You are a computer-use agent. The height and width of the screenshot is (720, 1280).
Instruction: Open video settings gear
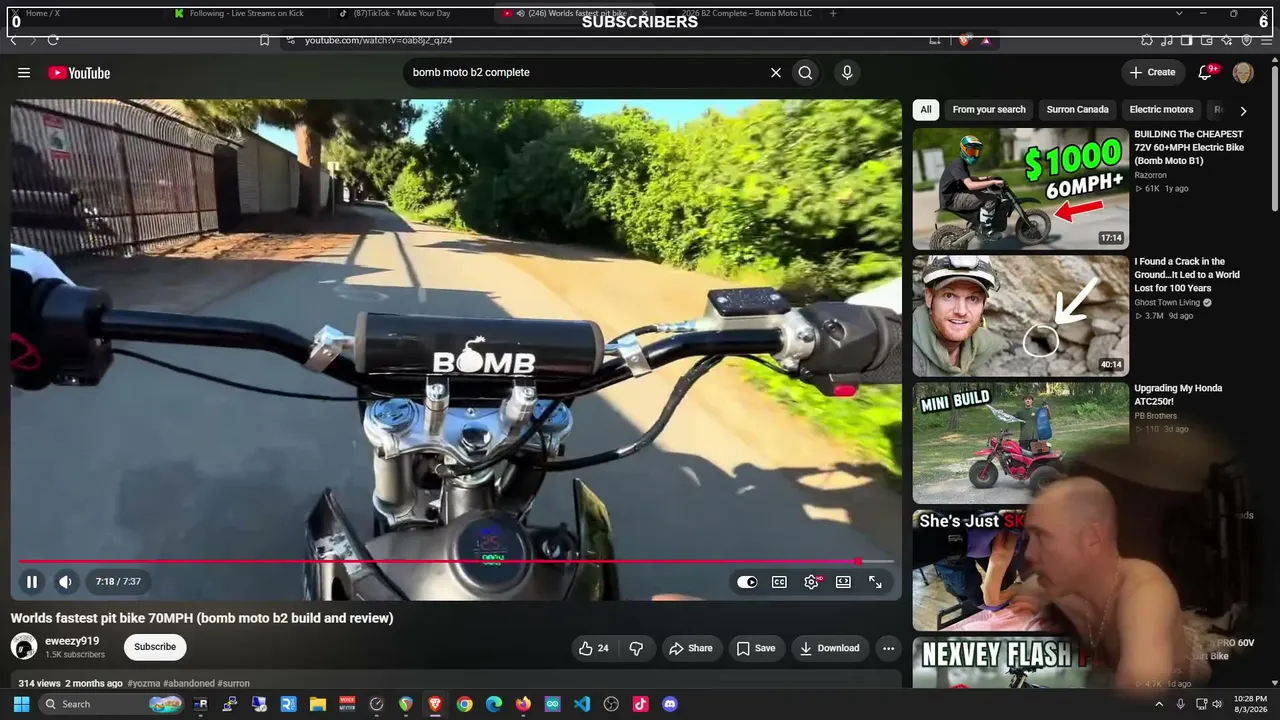tap(812, 582)
